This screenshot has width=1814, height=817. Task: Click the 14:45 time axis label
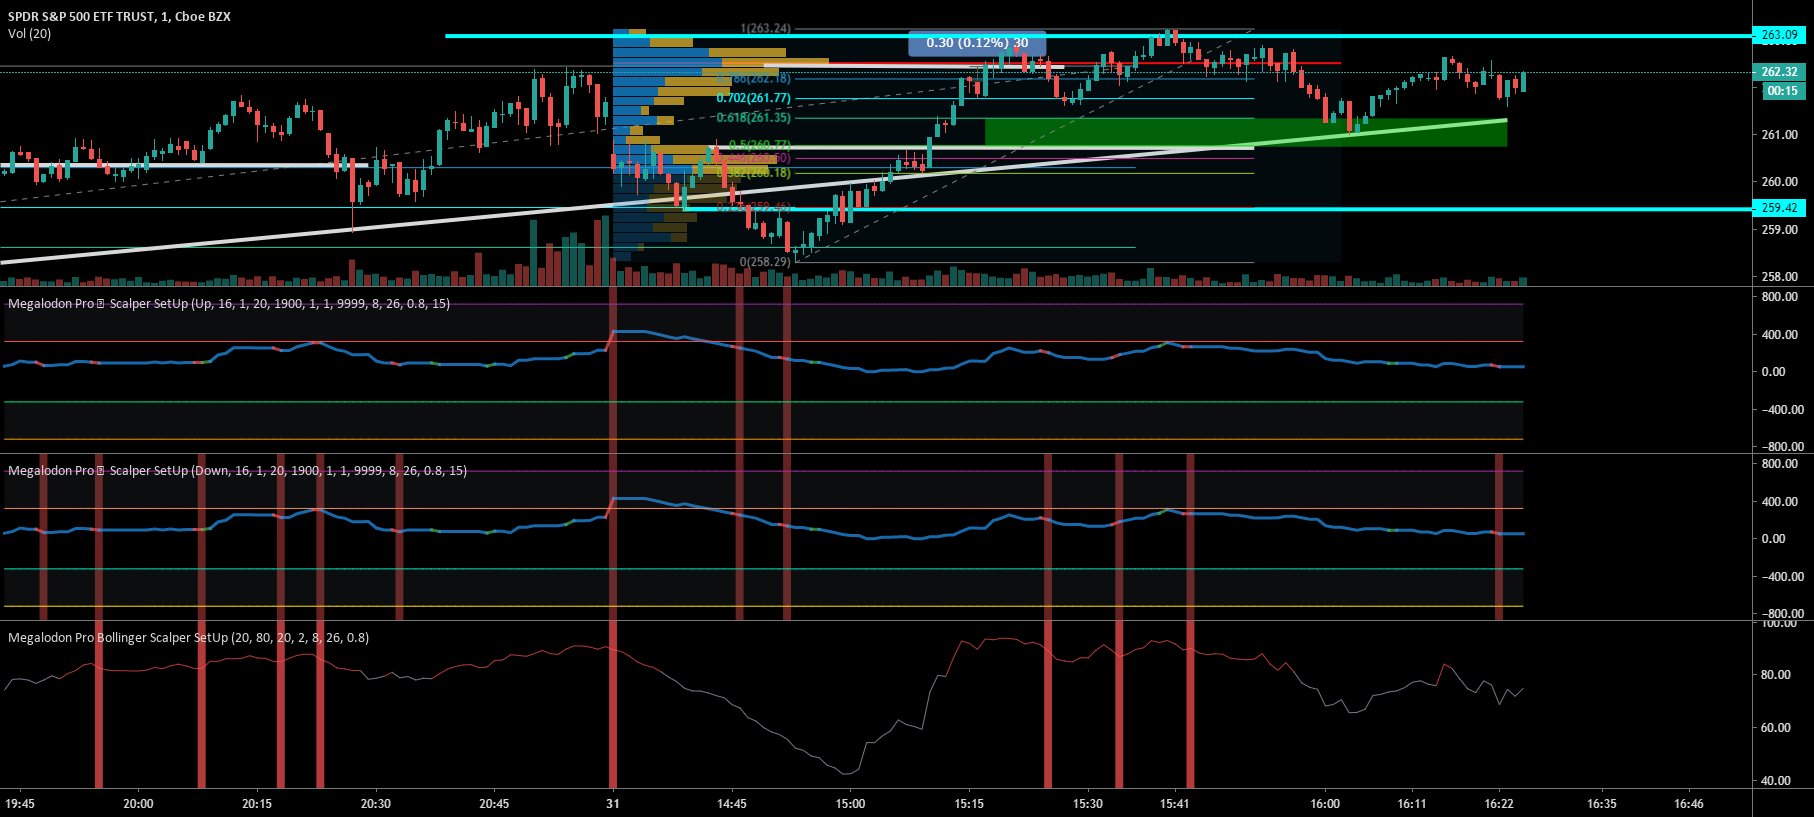coord(732,804)
